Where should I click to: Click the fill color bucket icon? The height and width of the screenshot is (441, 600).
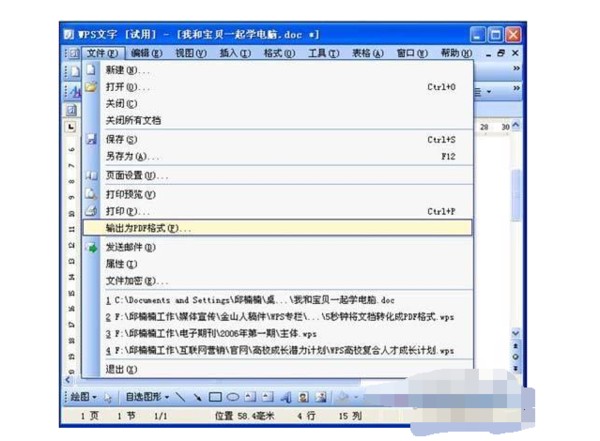click(343, 397)
